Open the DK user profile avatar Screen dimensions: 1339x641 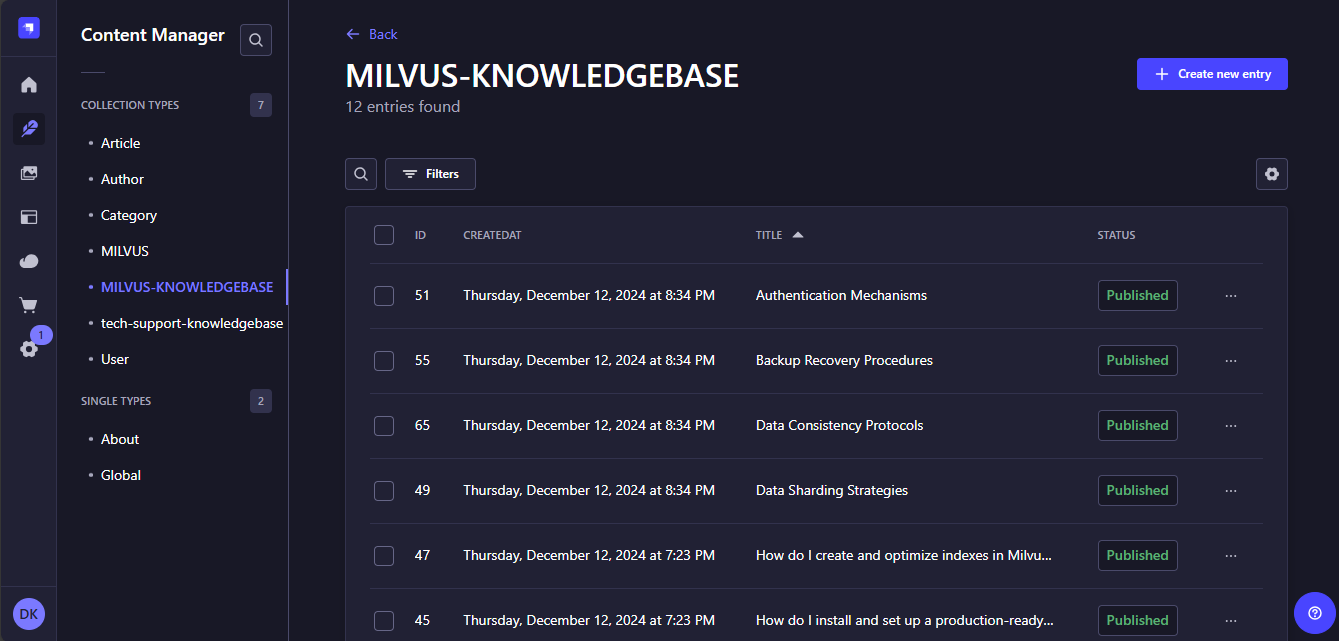click(29, 614)
